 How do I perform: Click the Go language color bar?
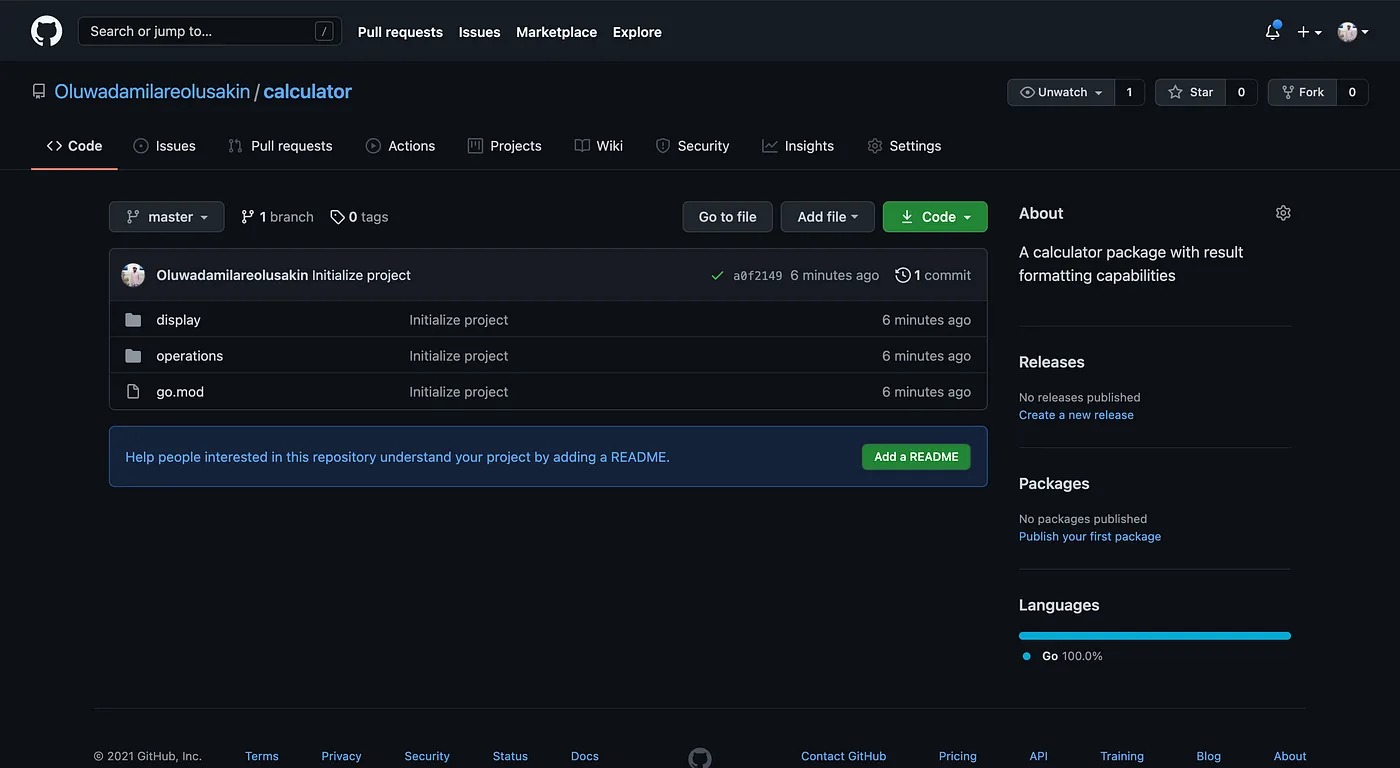click(x=1154, y=636)
